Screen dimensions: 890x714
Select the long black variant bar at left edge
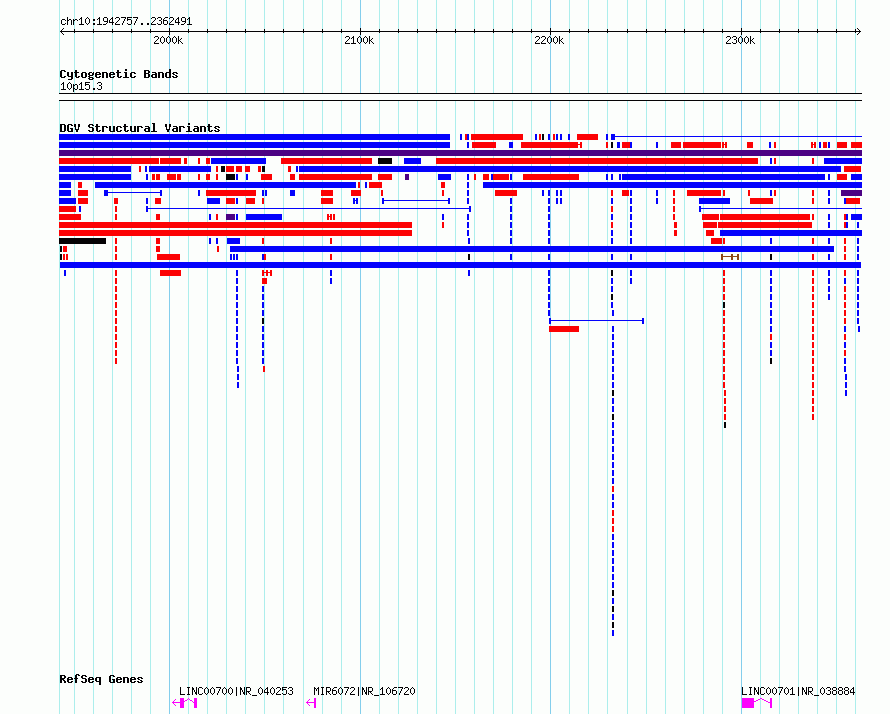(83, 241)
